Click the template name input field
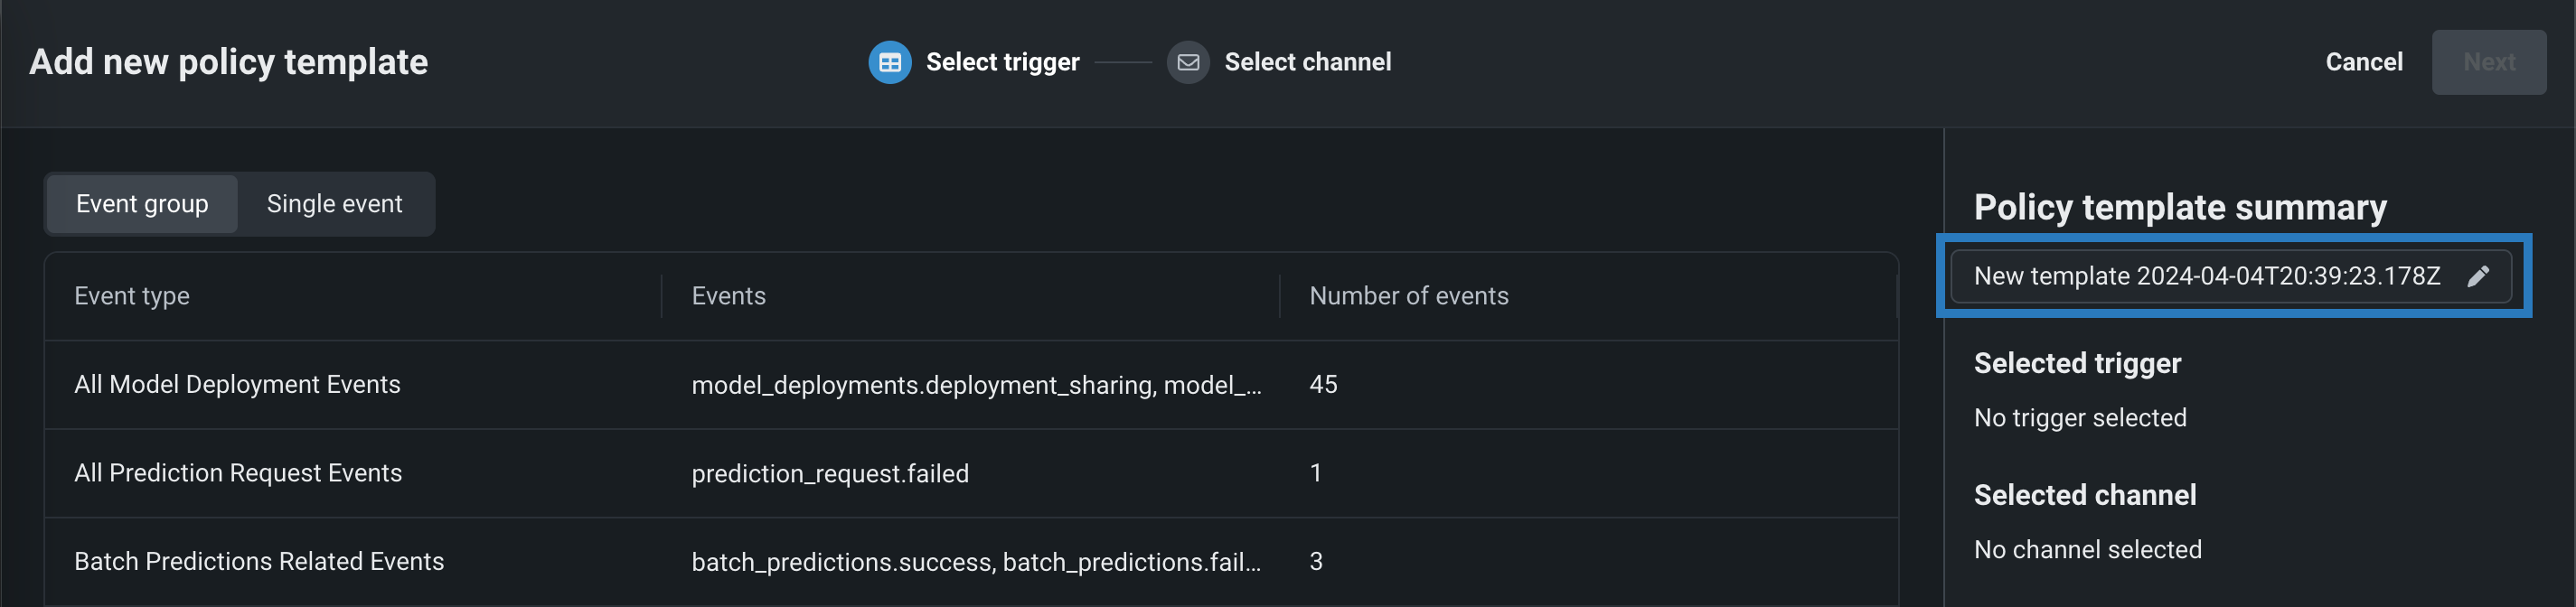 pos(2206,276)
